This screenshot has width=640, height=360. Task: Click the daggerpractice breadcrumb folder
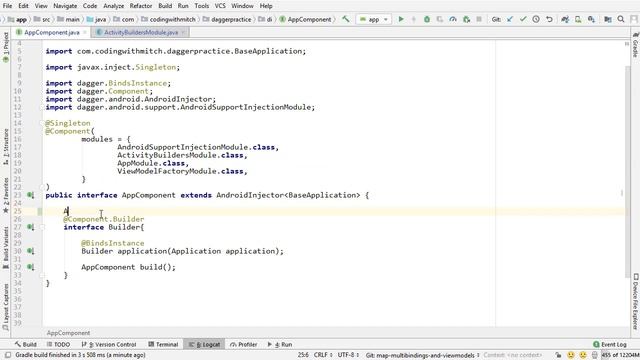click(x=227, y=19)
